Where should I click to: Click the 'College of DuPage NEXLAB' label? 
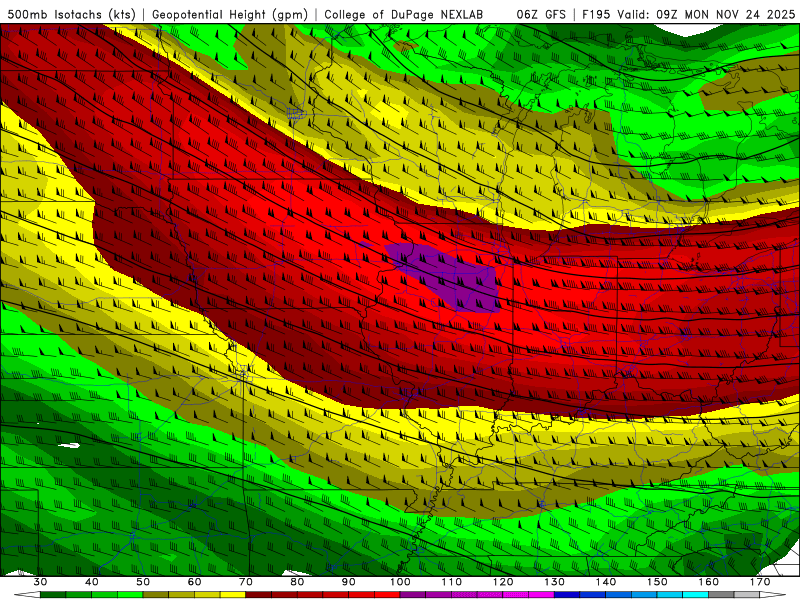coord(403,14)
